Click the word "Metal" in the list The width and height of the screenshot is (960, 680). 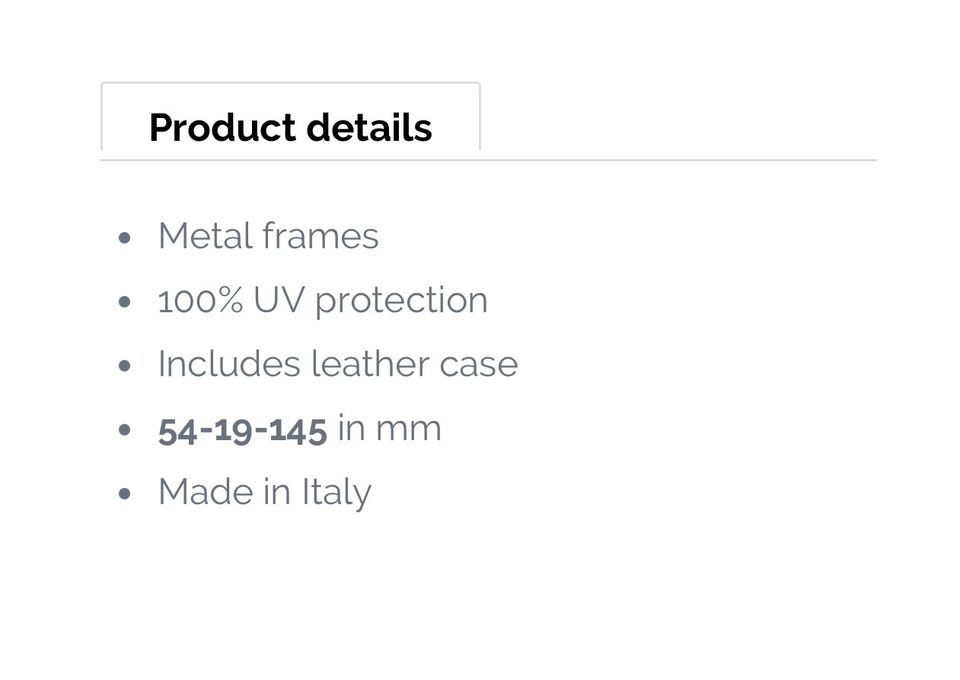204,237
